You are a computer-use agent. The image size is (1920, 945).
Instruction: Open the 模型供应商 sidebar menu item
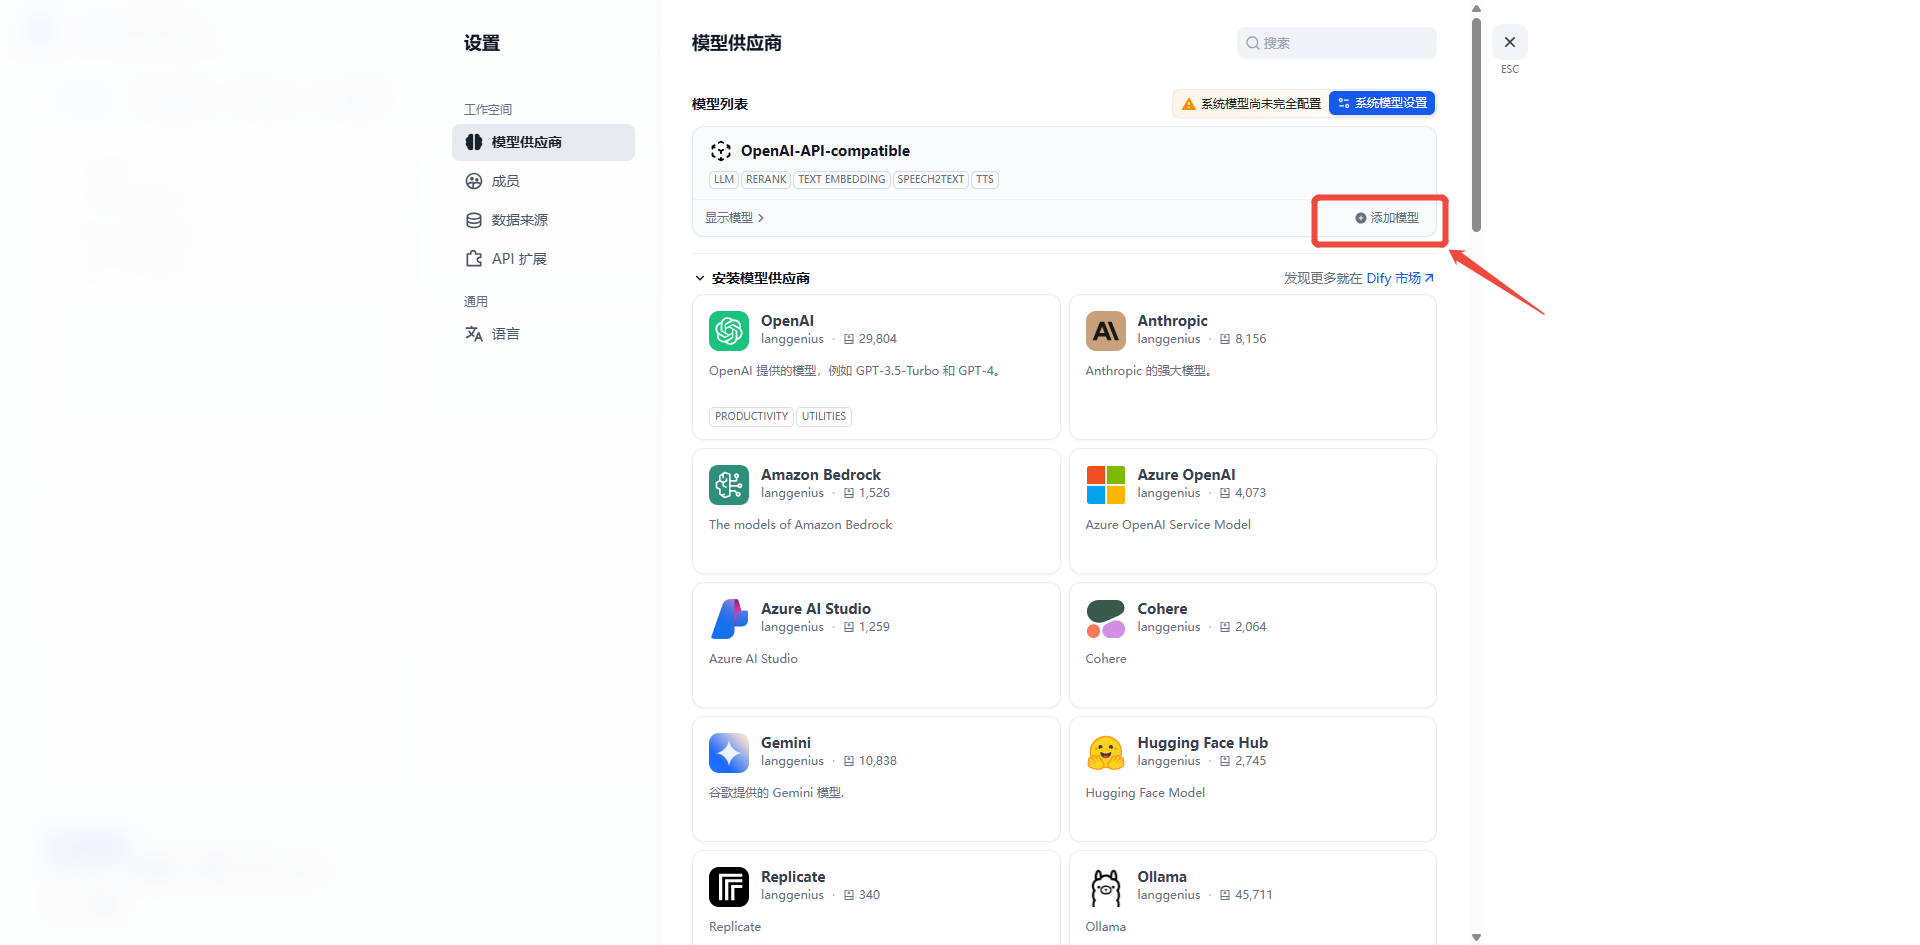[543, 142]
